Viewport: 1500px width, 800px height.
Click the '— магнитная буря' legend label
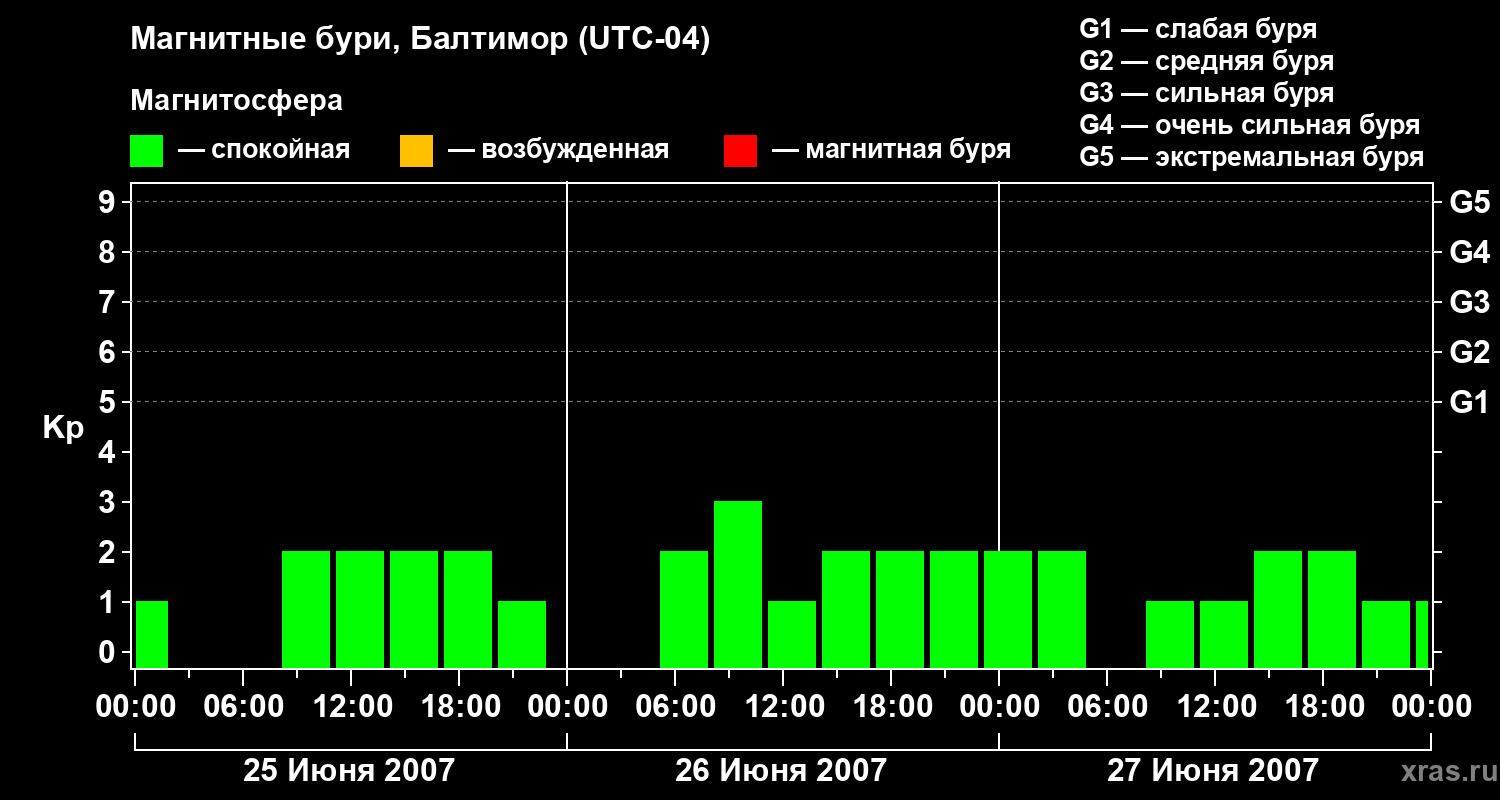[891, 150]
